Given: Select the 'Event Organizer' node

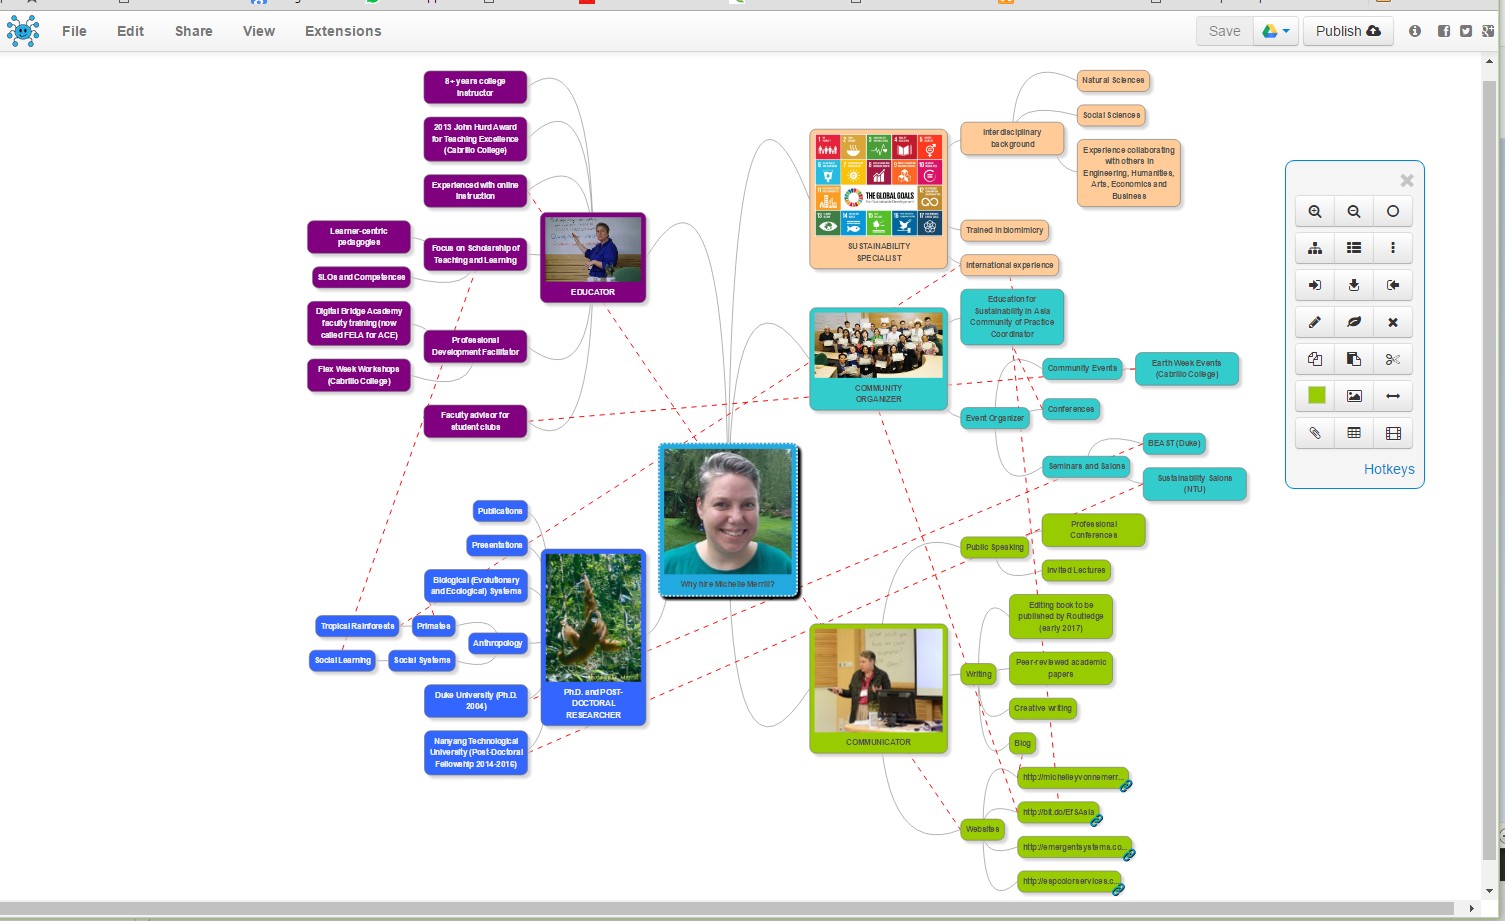Looking at the screenshot, I should point(995,418).
